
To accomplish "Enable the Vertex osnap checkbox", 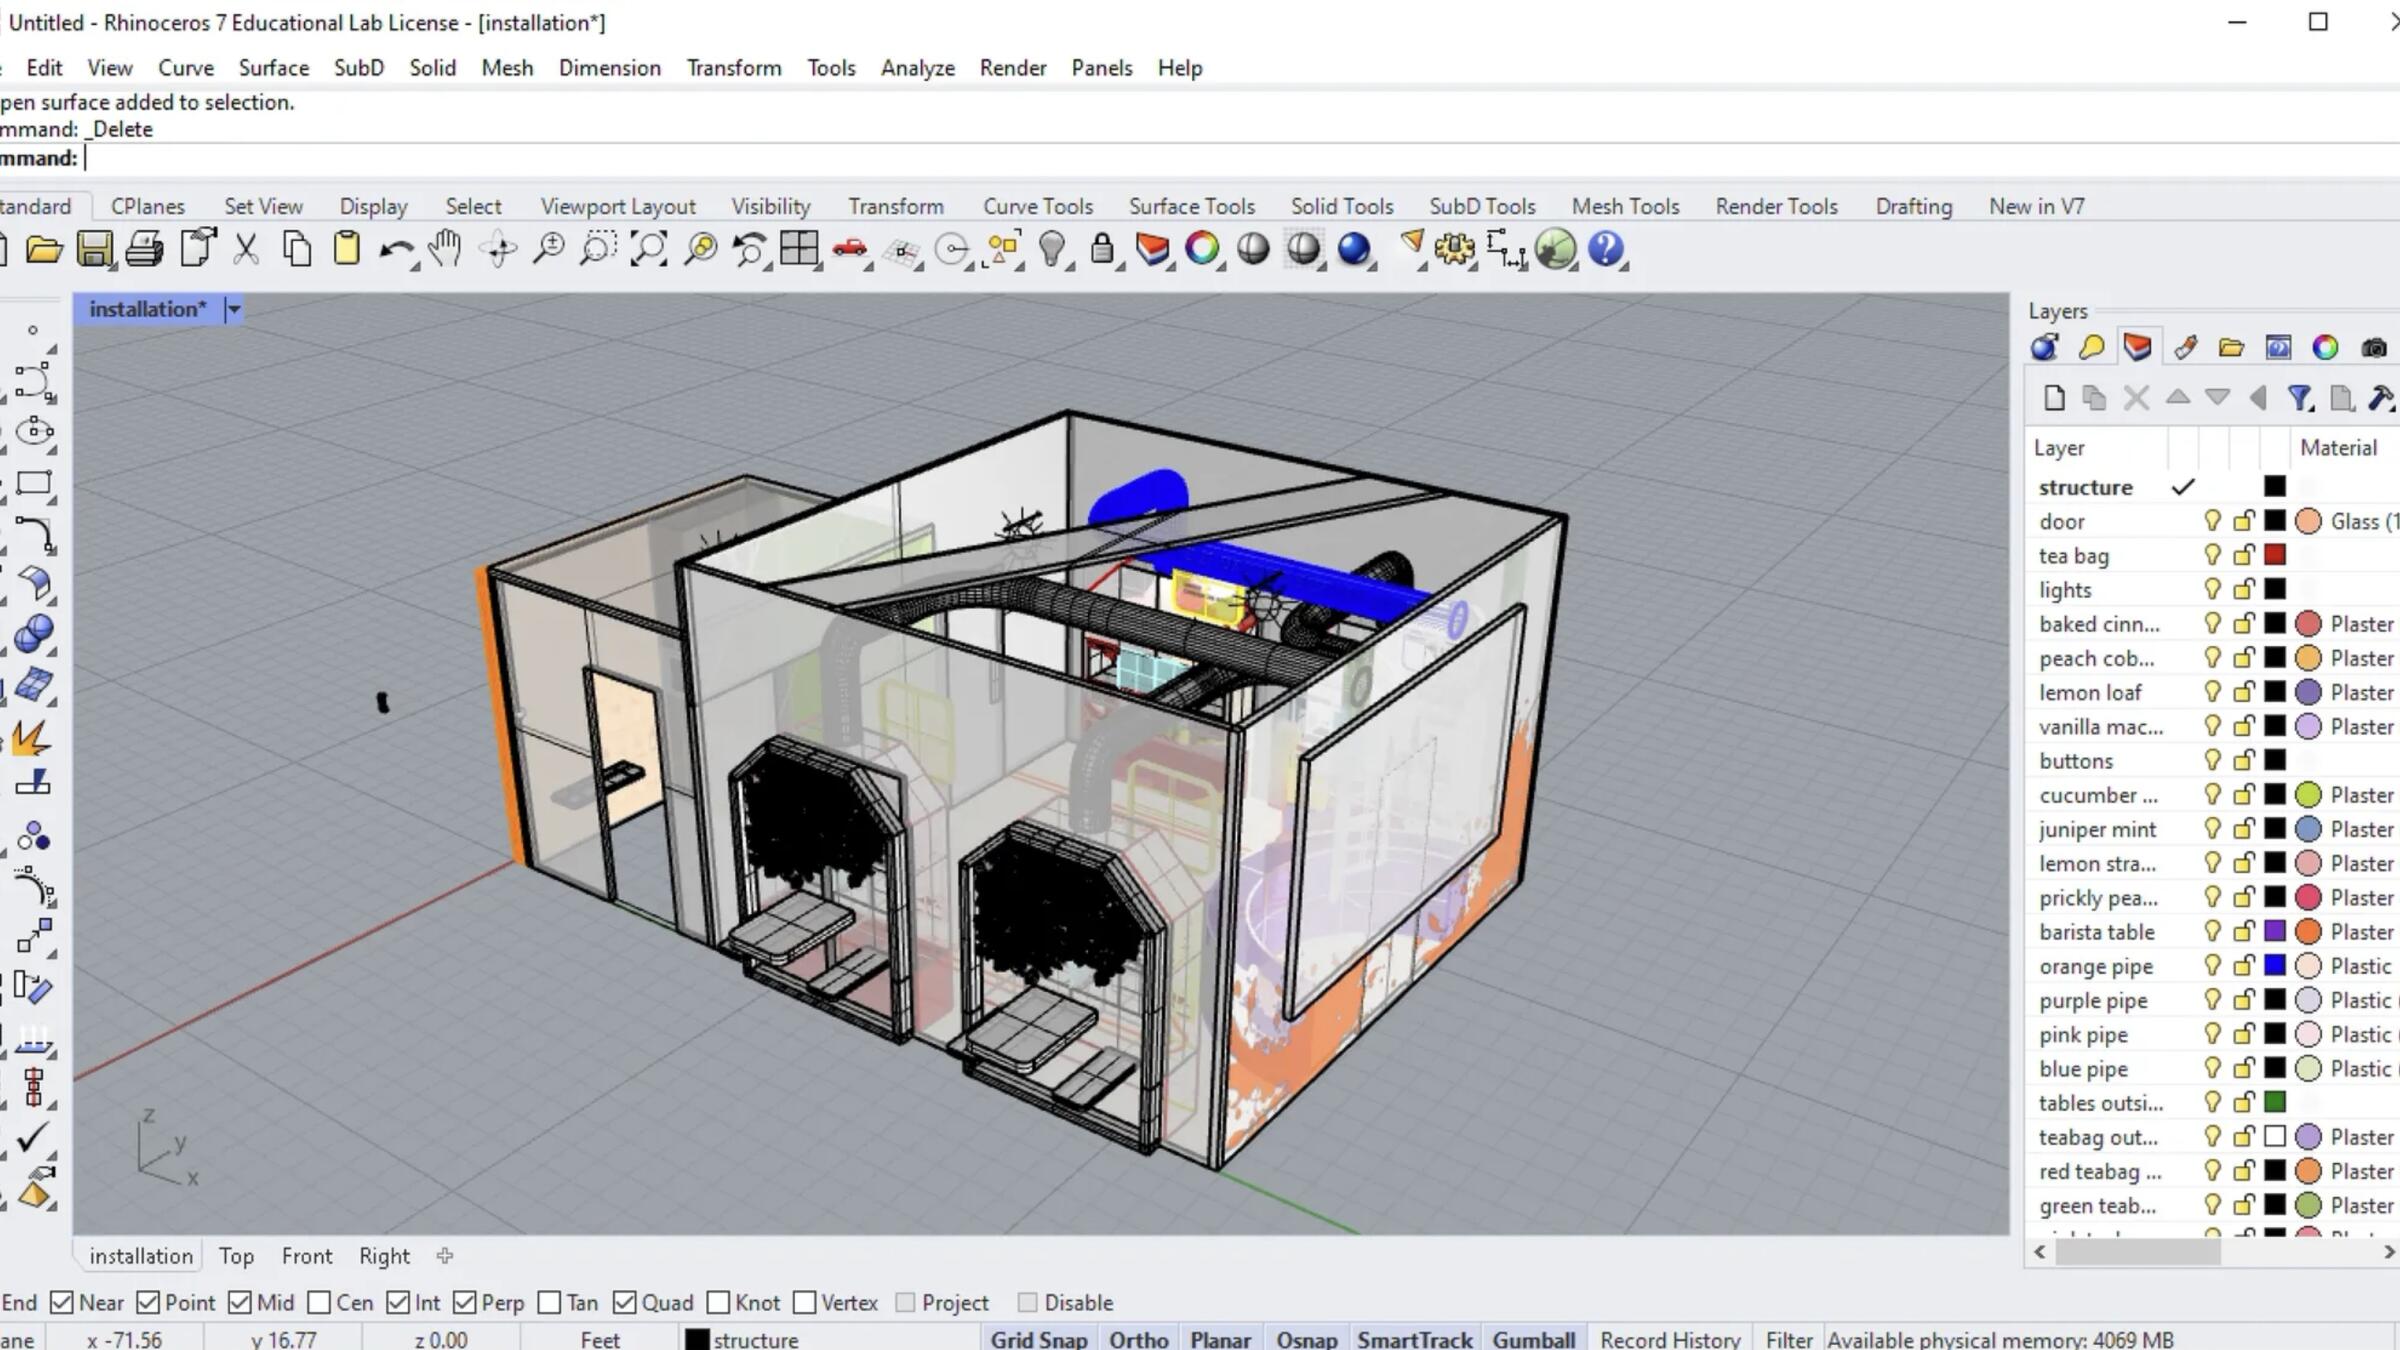I will pos(804,1302).
